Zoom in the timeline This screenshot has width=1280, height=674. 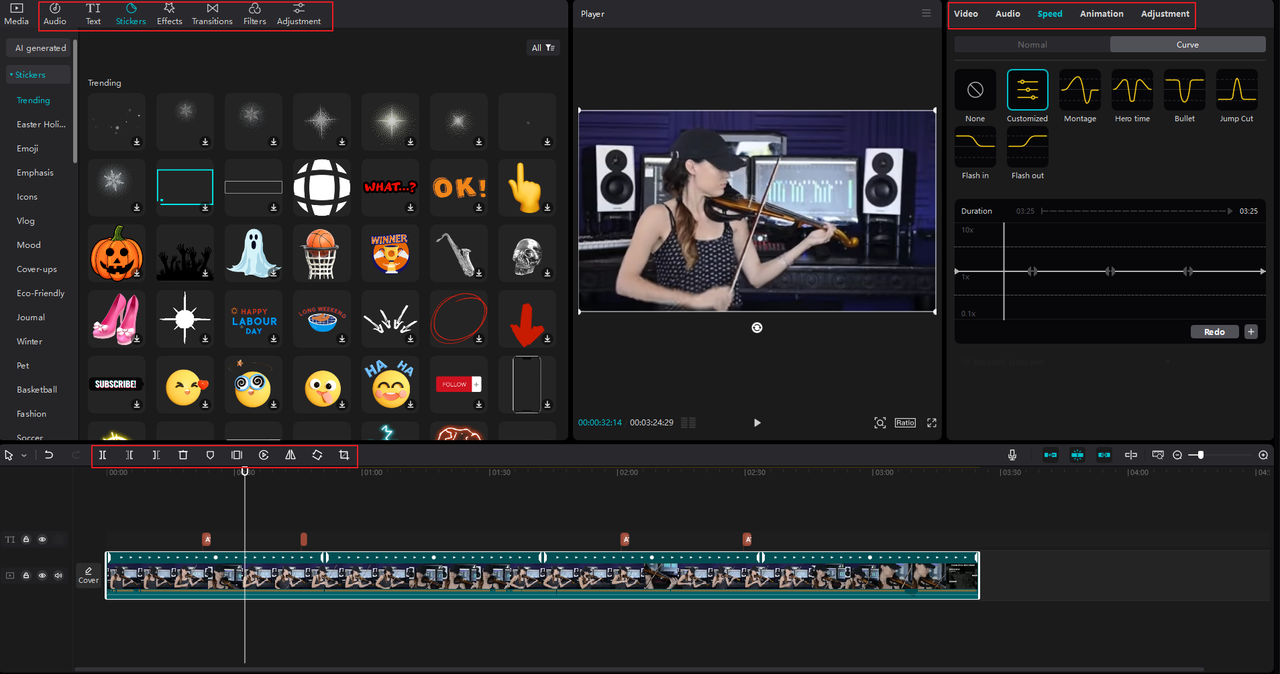click(1263, 455)
